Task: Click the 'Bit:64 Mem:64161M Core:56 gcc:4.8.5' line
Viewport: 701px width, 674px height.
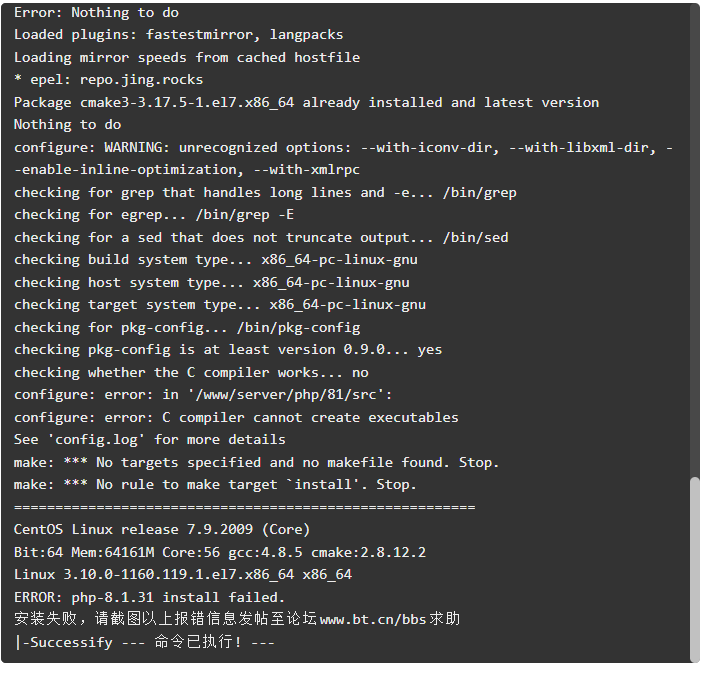Action: (220, 552)
